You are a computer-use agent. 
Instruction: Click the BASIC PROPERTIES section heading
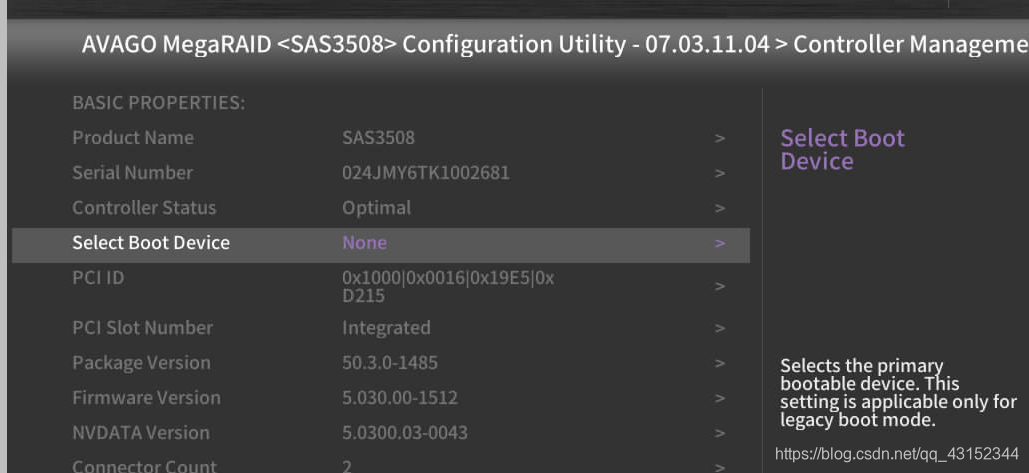point(158,103)
